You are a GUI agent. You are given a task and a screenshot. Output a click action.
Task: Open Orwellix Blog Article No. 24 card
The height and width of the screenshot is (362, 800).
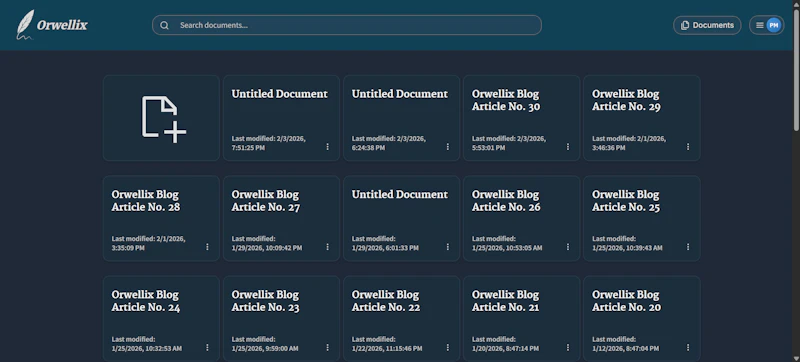161,319
